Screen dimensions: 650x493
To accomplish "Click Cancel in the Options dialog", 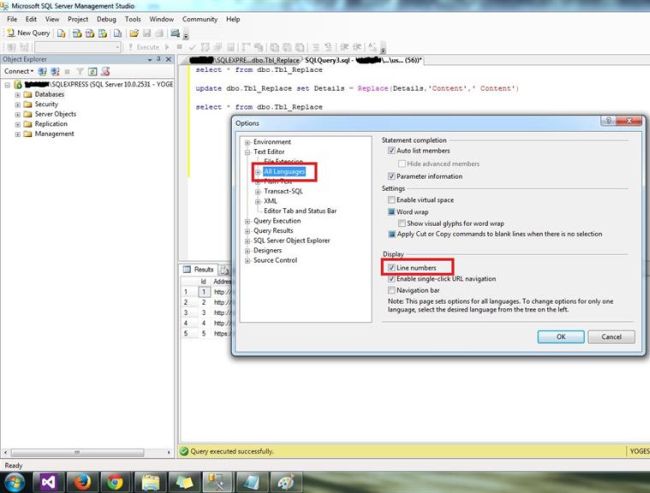I will [x=611, y=337].
